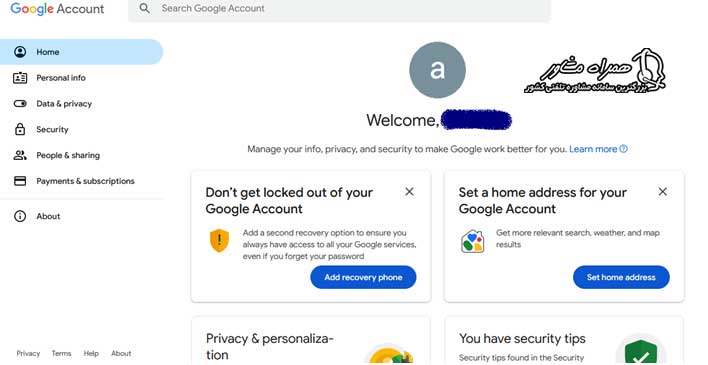Click the People & sharing icon
Image resolution: width=708 pixels, height=365 pixels.
(20, 155)
